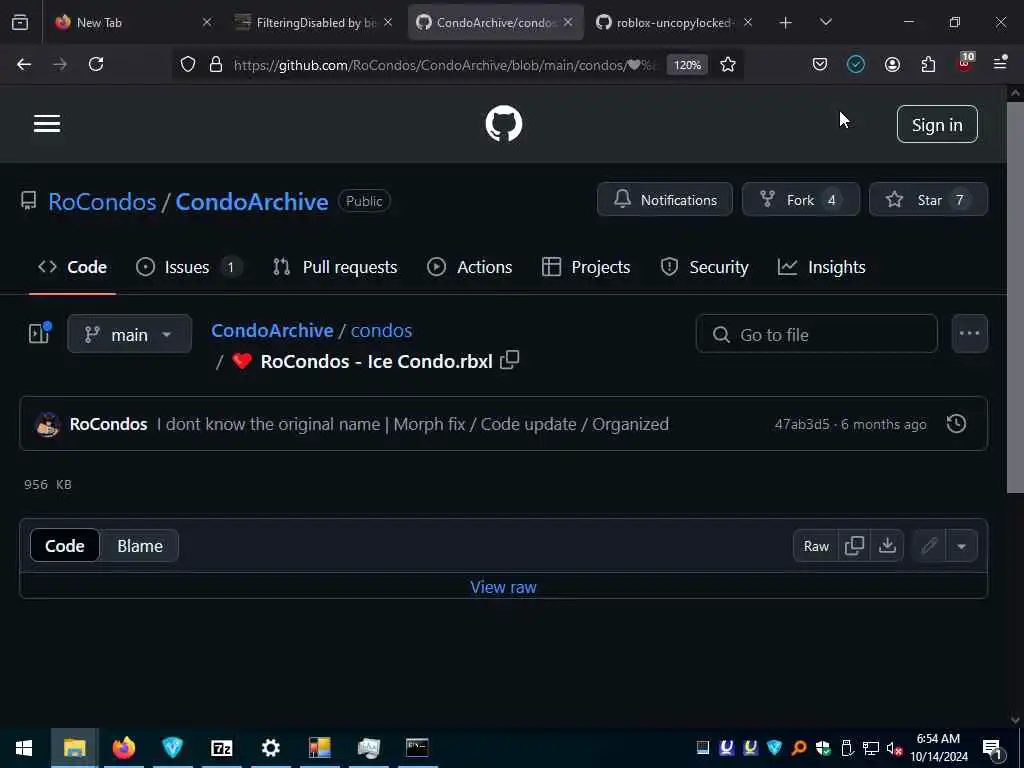Open Settings gear in the taskbar
Viewport: 1024px width, 768px height.
[x=270, y=748]
